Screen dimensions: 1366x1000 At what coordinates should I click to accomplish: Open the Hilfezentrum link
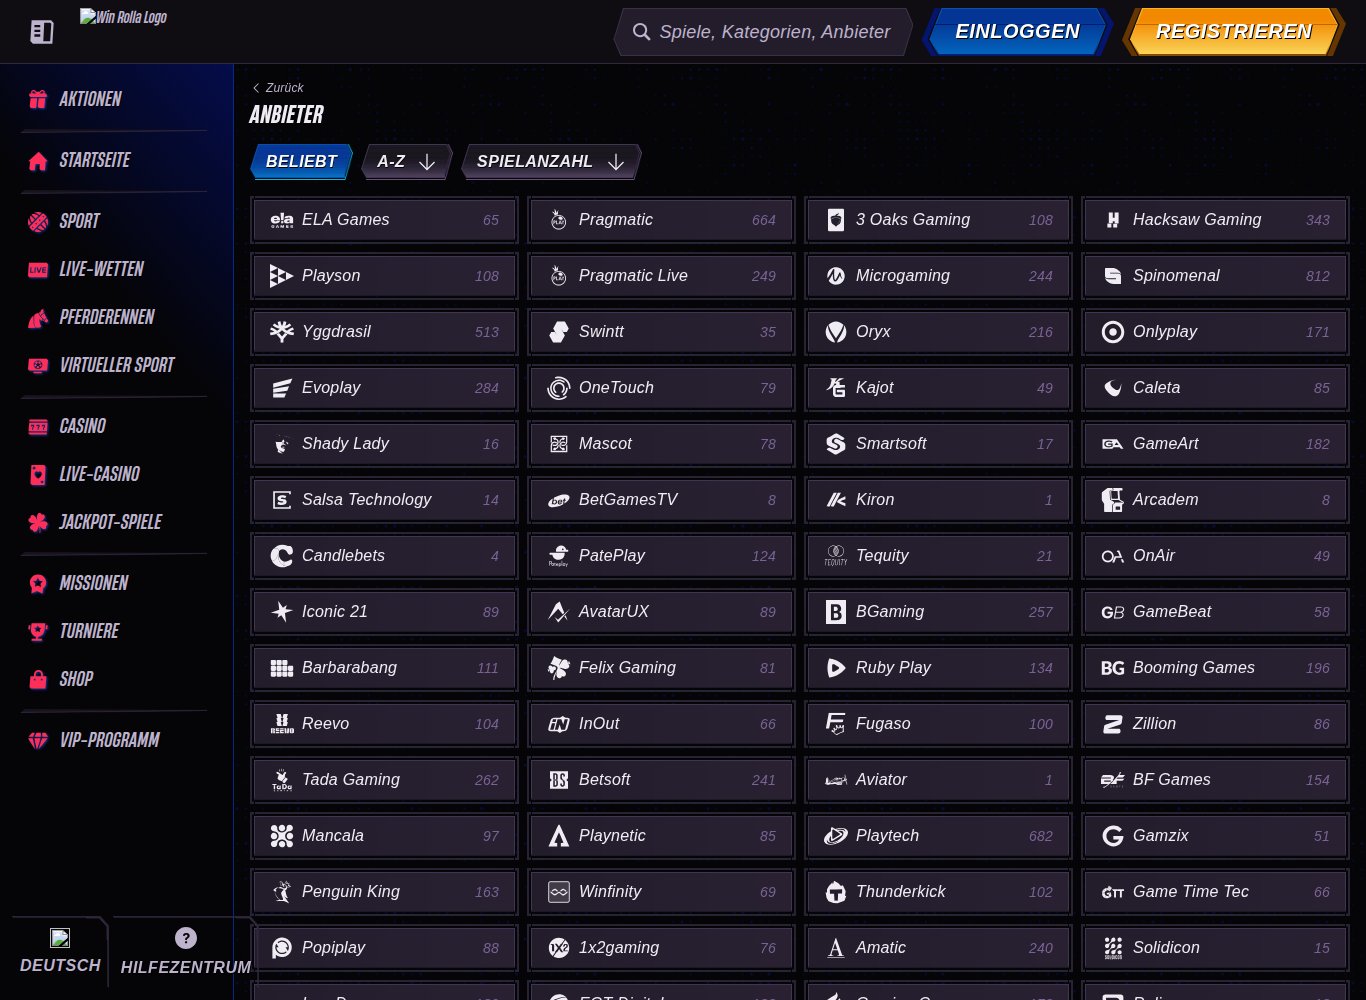186,953
